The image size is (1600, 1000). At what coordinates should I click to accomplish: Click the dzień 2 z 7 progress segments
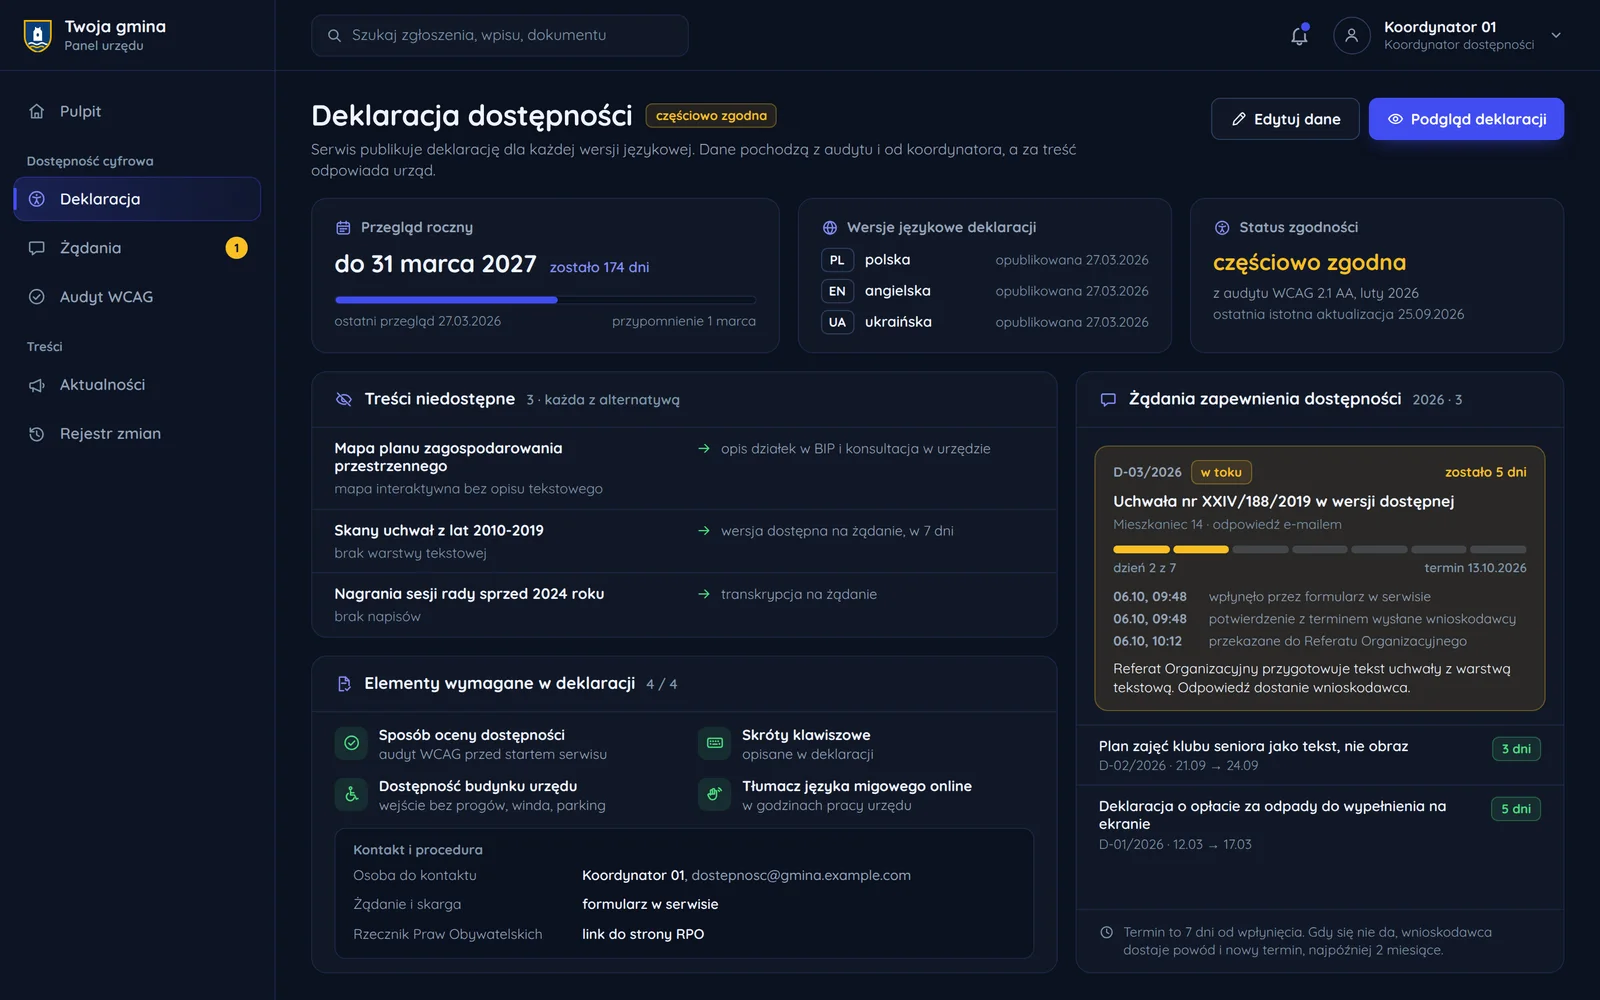[1320, 549]
